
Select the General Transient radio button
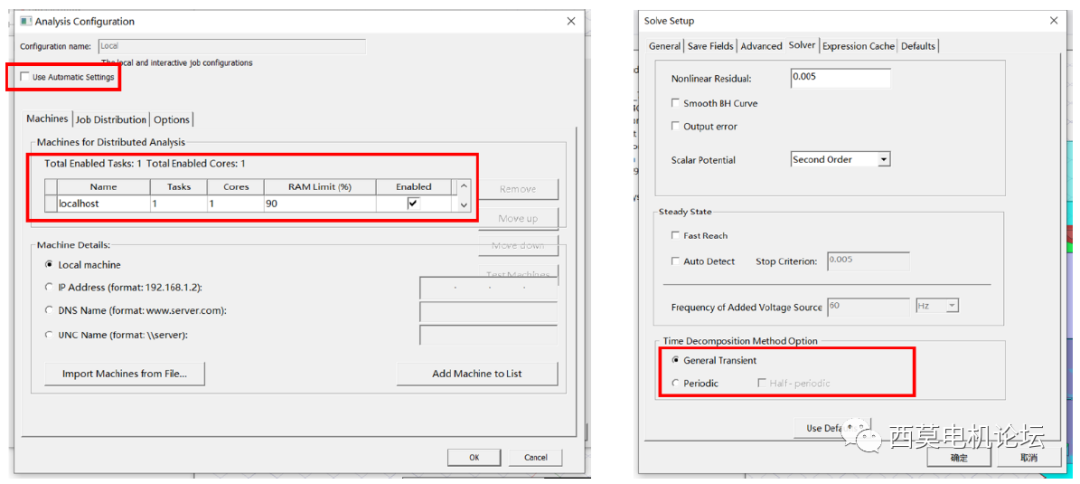coord(675,360)
